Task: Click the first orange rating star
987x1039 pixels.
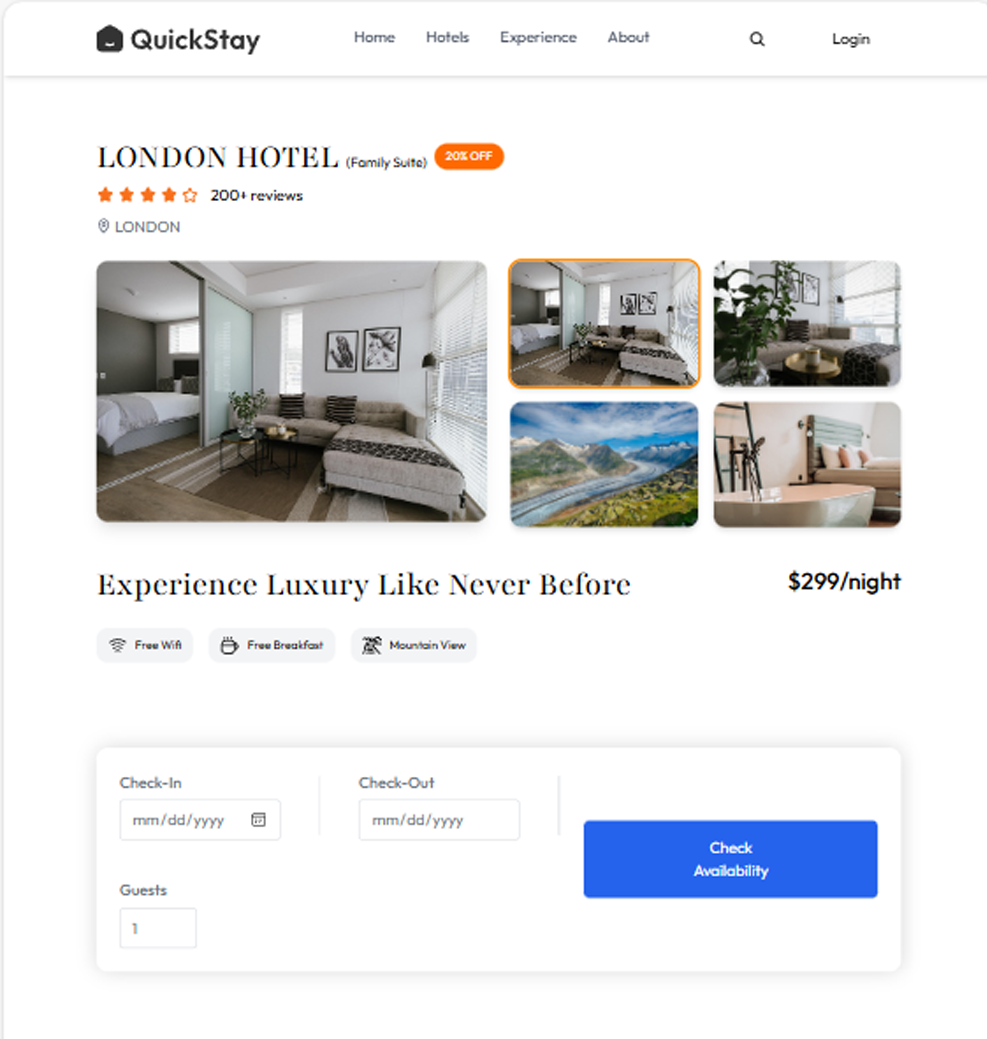Action: point(105,195)
